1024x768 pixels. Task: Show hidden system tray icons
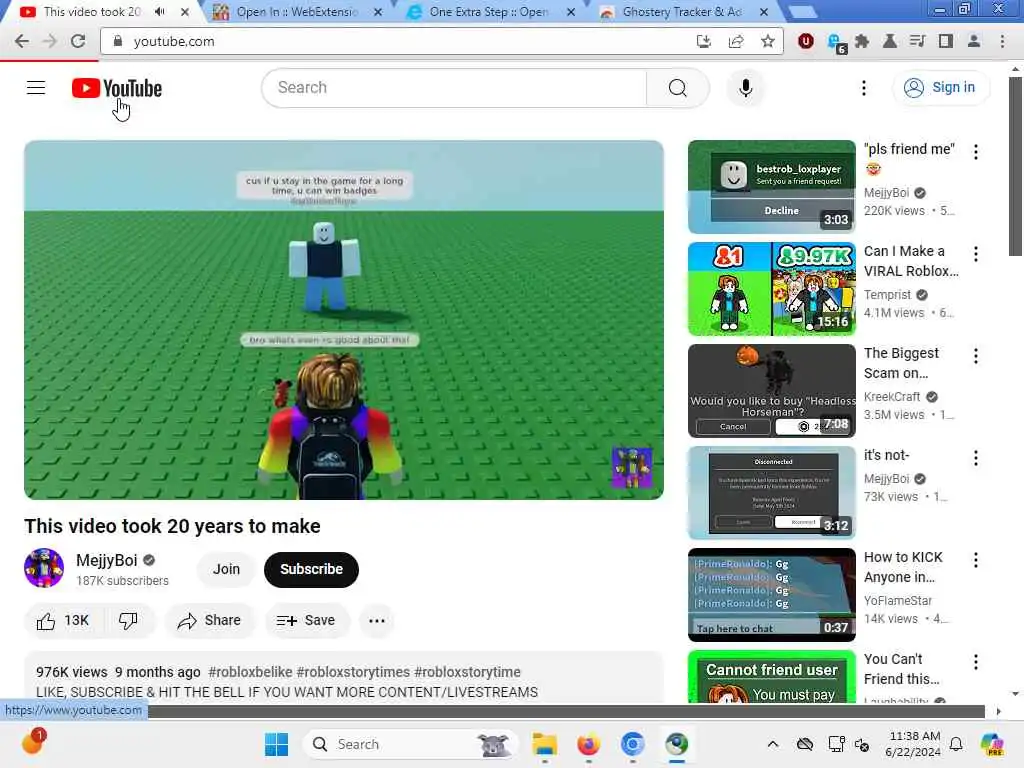pos(773,744)
